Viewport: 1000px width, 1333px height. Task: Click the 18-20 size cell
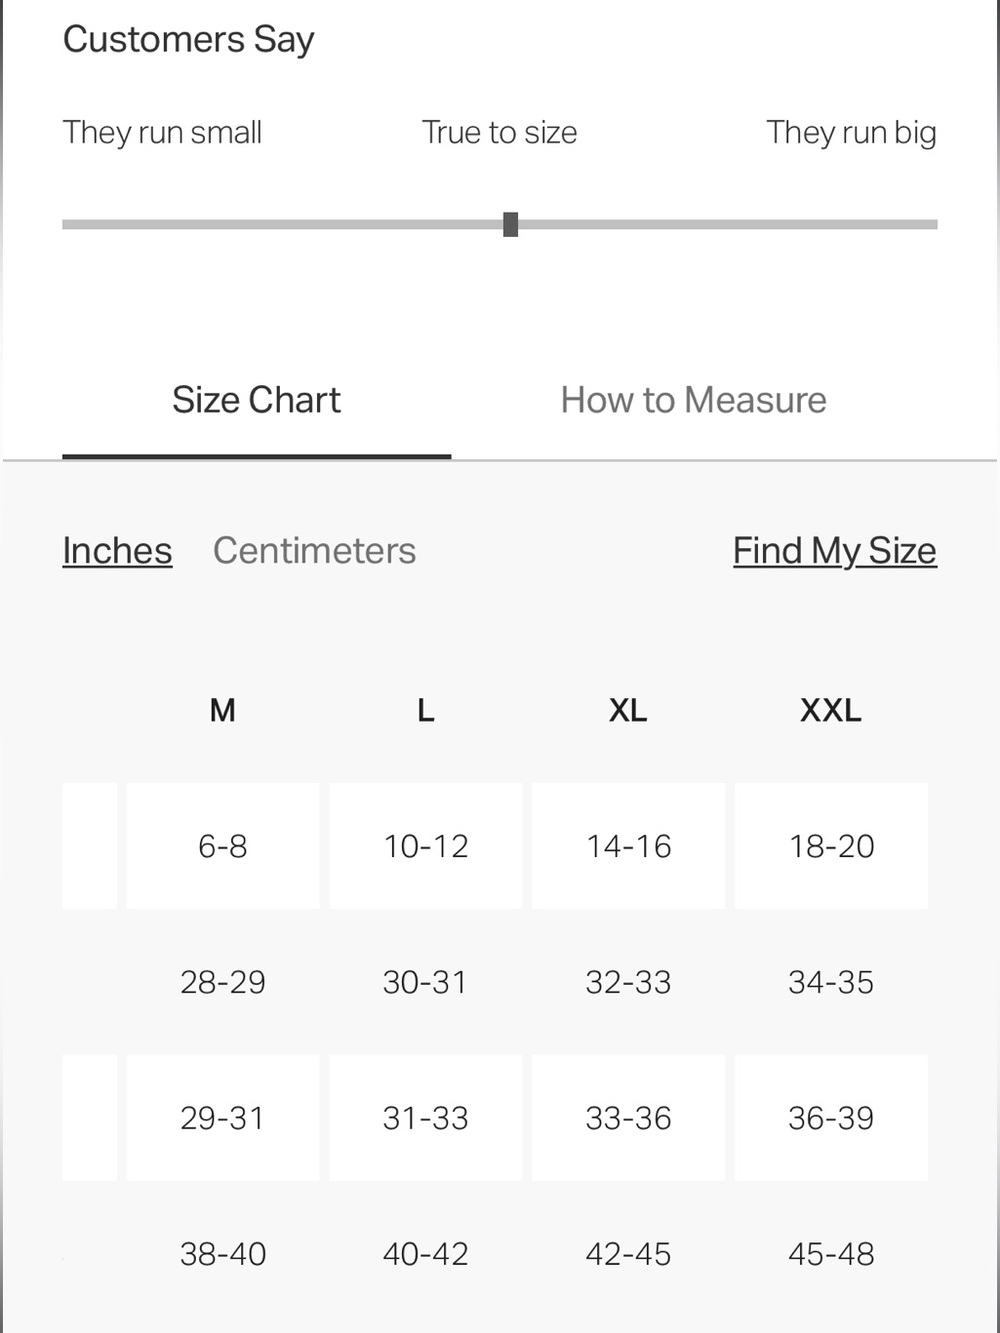coord(831,846)
